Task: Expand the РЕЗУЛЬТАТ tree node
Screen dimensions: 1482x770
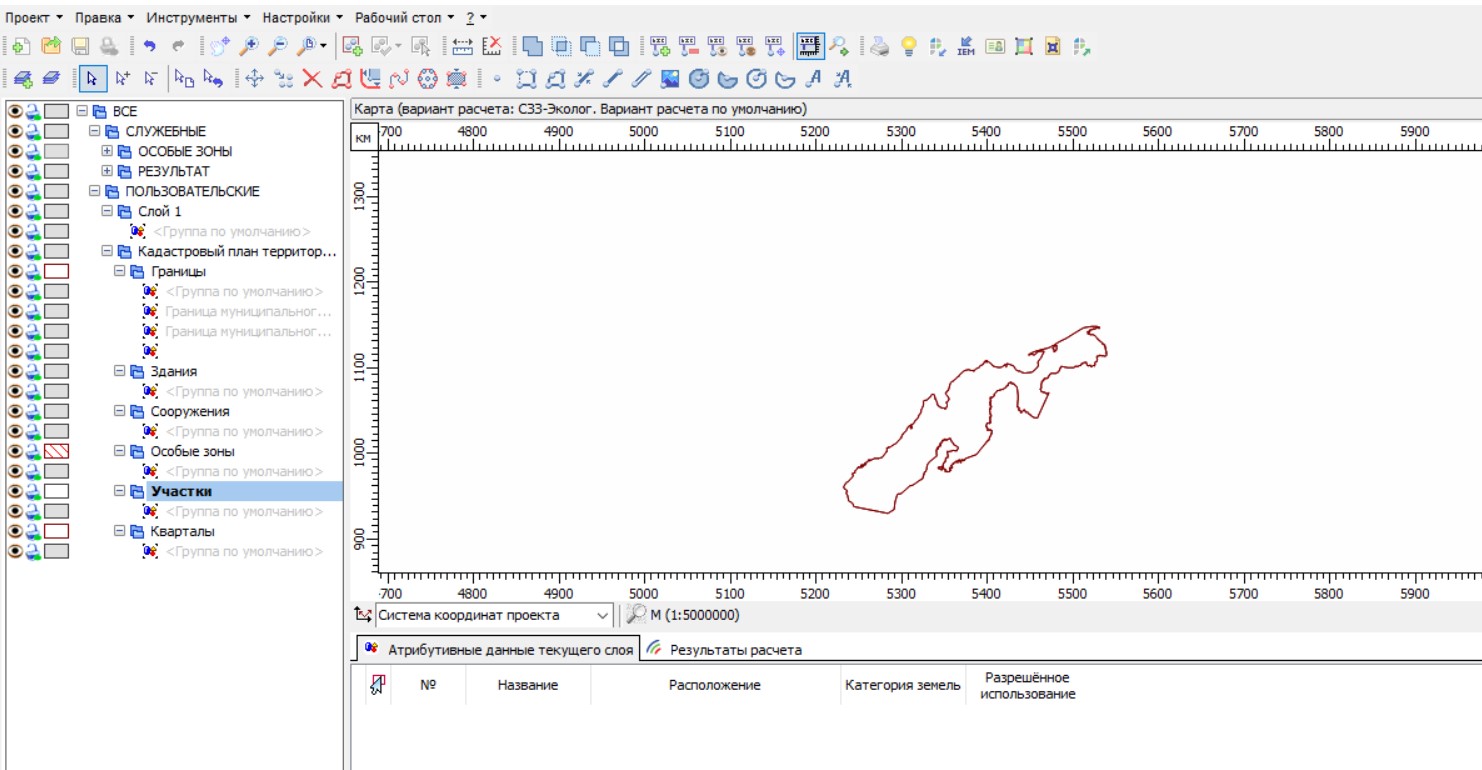Action: tap(108, 171)
